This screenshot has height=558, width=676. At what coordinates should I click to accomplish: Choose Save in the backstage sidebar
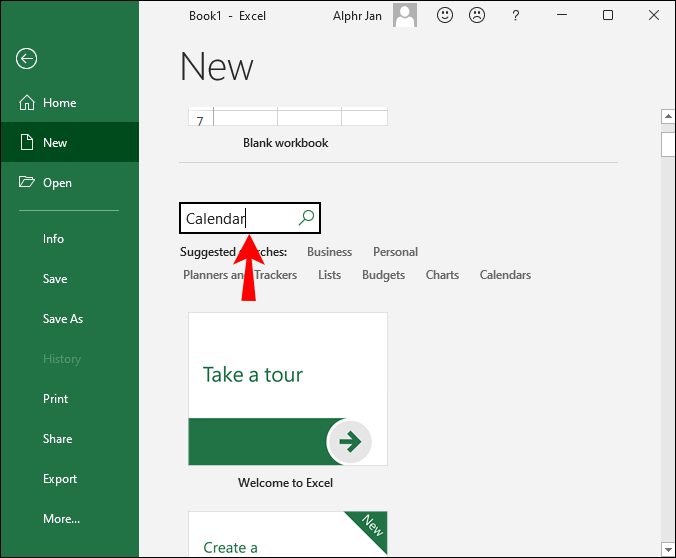[x=55, y=279]
